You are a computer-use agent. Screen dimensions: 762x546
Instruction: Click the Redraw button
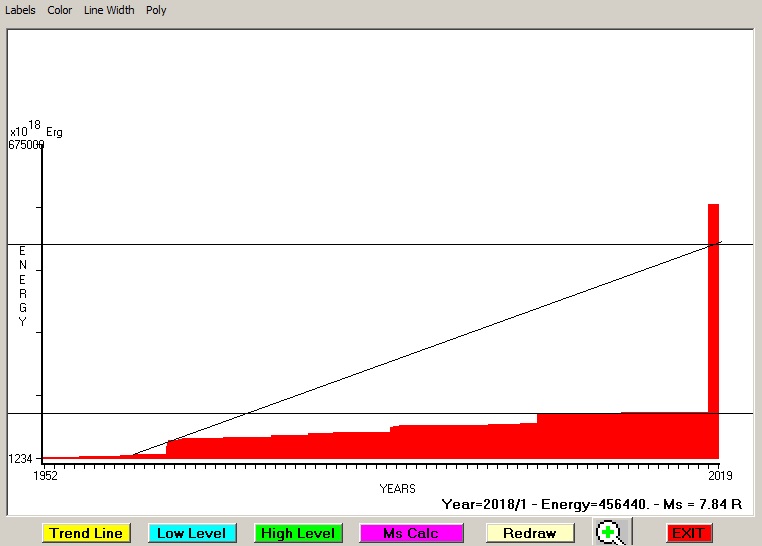click(x=530, y=533)
